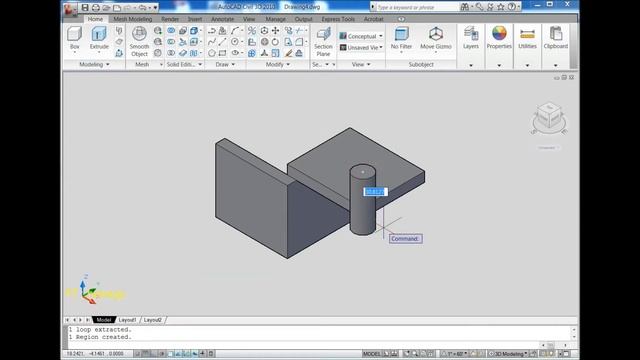Switch to the Render tab
The width and height of the screenshot is (640, 360).
(x=170, y=19)
